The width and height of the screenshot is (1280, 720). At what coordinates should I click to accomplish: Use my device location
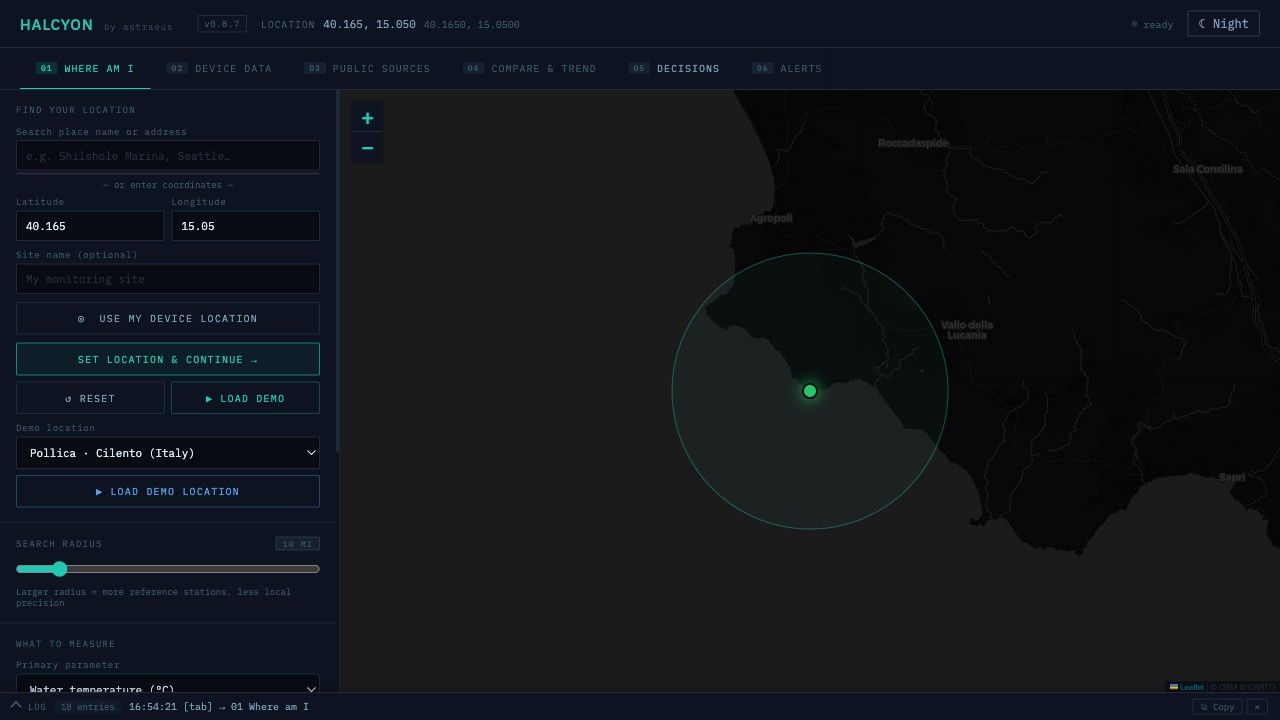coord(168,318)
